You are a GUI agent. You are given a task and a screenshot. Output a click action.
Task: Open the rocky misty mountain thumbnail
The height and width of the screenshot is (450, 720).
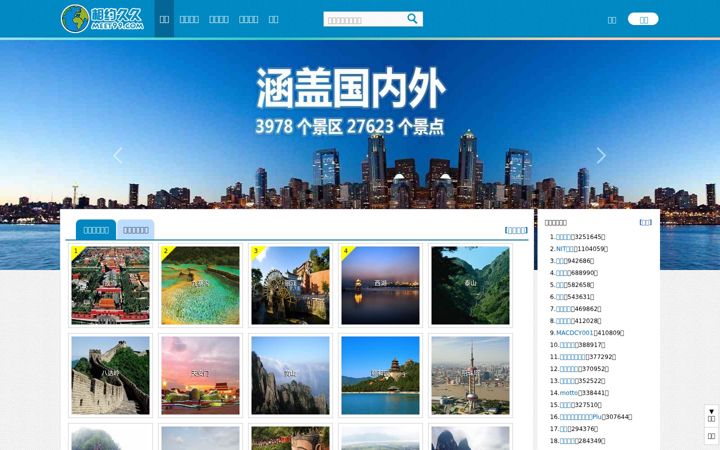tap(290, 375)
